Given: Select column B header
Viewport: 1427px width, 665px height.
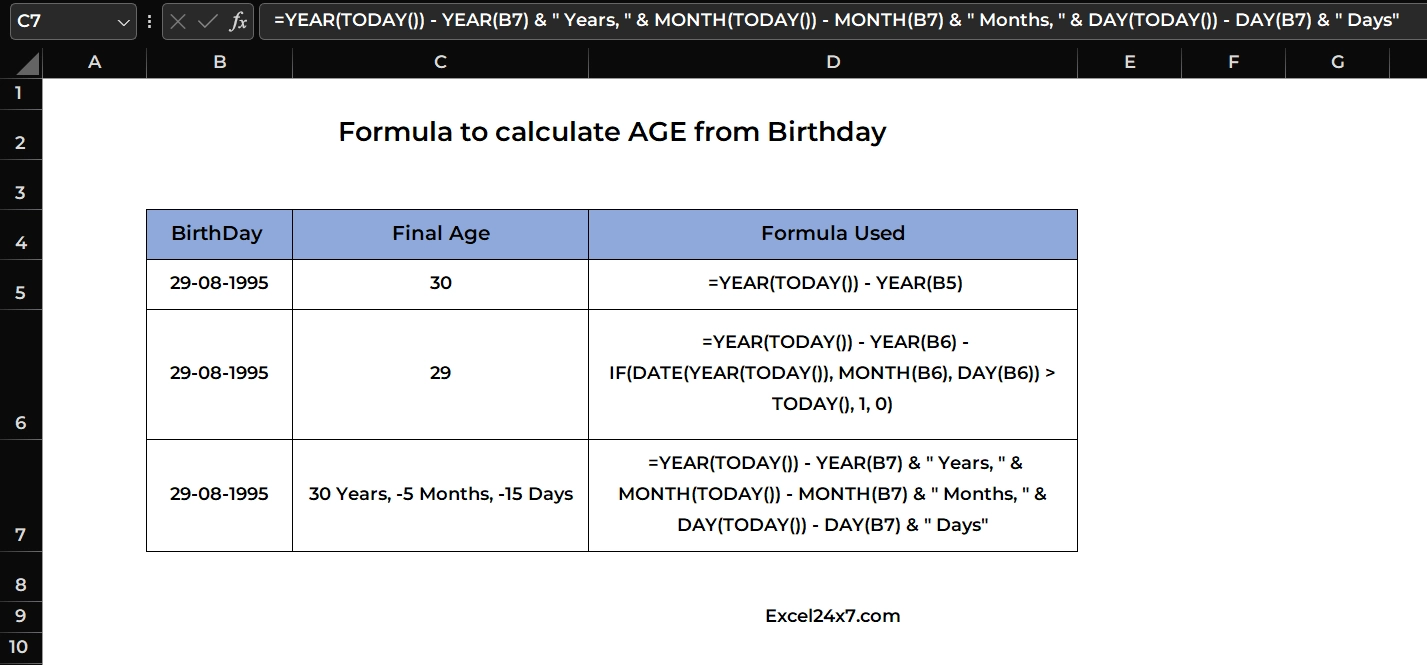Looking at the screenshot, I should pyautogui.click(x=219, y=62).
